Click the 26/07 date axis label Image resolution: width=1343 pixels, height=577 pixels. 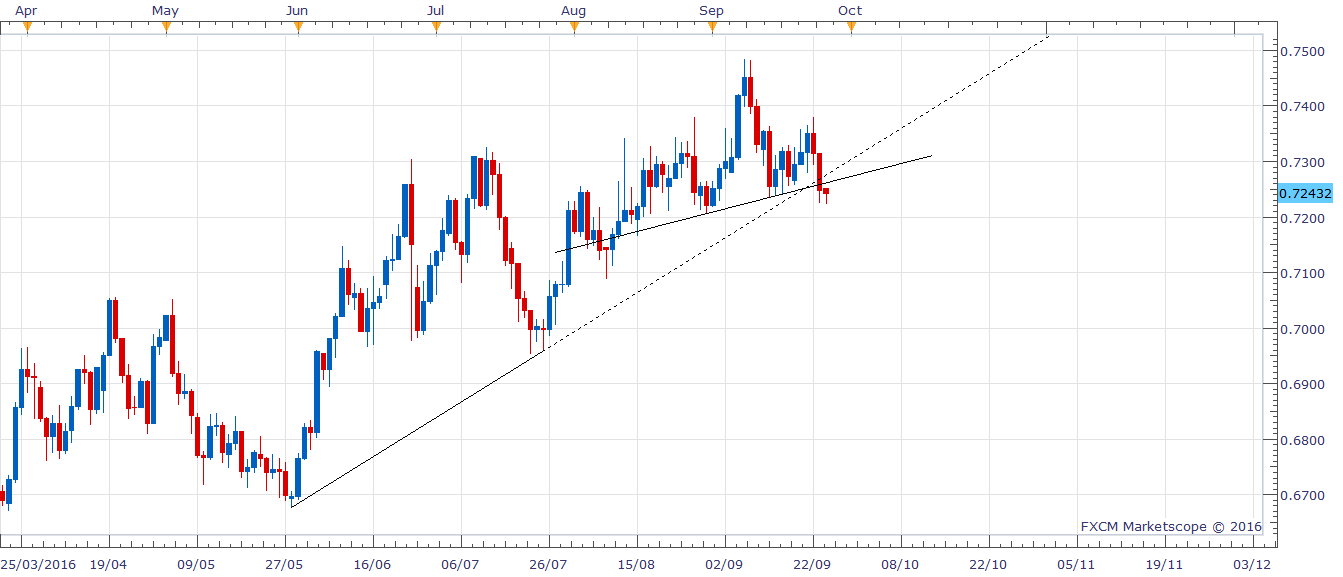click(549, 565)
